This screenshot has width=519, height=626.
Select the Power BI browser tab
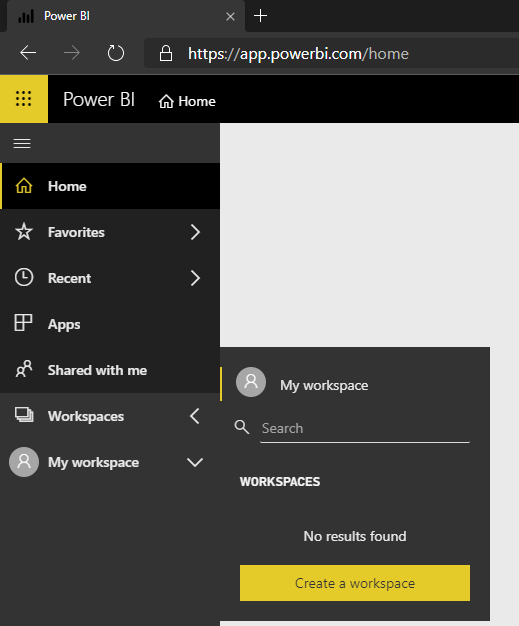point(126,16)
